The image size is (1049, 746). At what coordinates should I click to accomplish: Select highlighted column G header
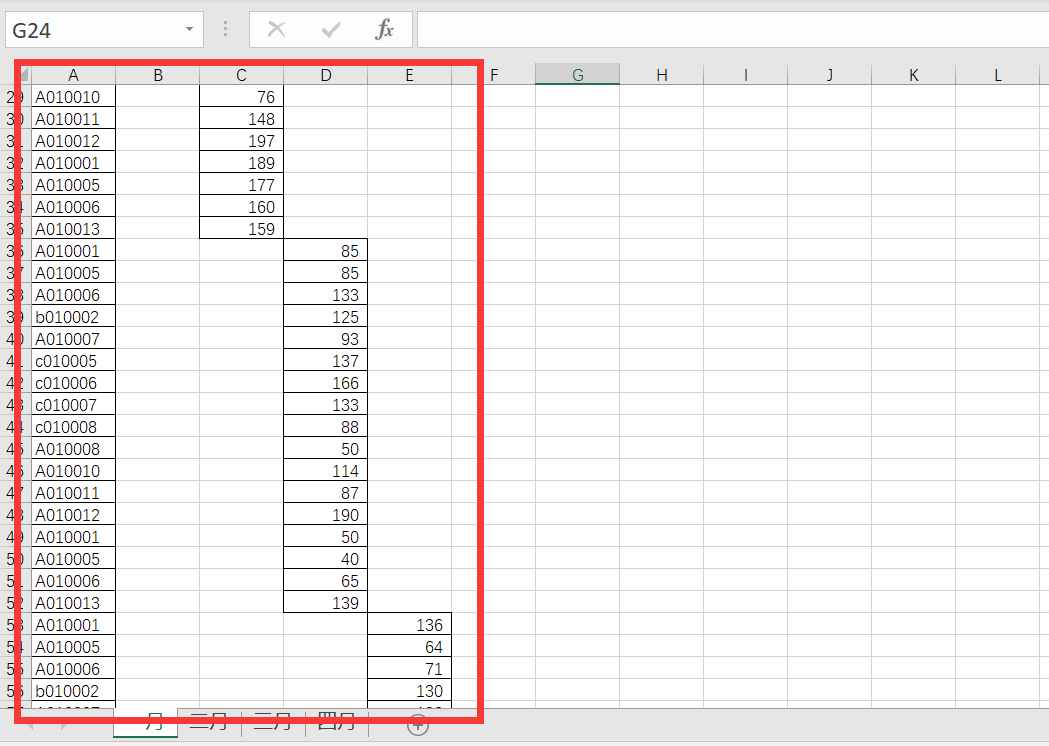[577, 75]
